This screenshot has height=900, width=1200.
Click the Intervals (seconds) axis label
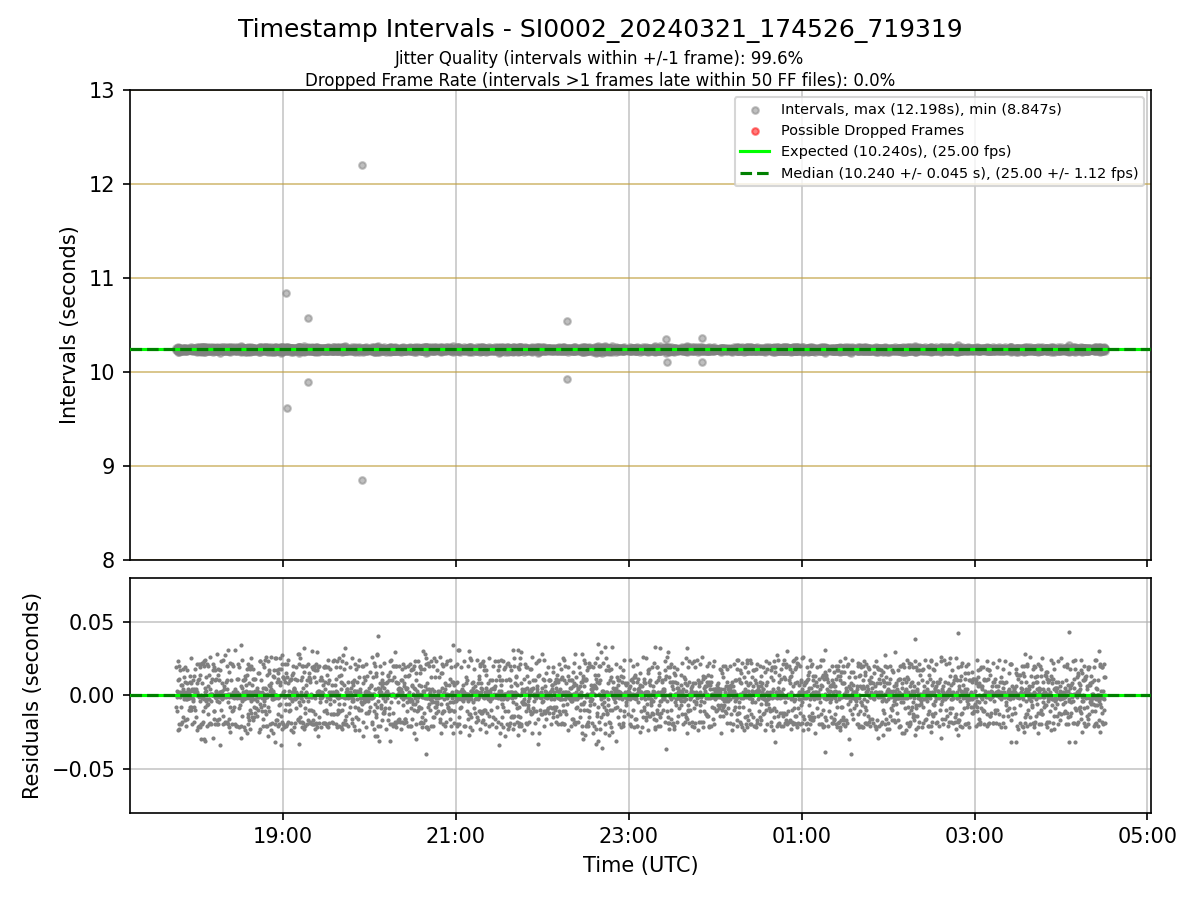point(69,325)
